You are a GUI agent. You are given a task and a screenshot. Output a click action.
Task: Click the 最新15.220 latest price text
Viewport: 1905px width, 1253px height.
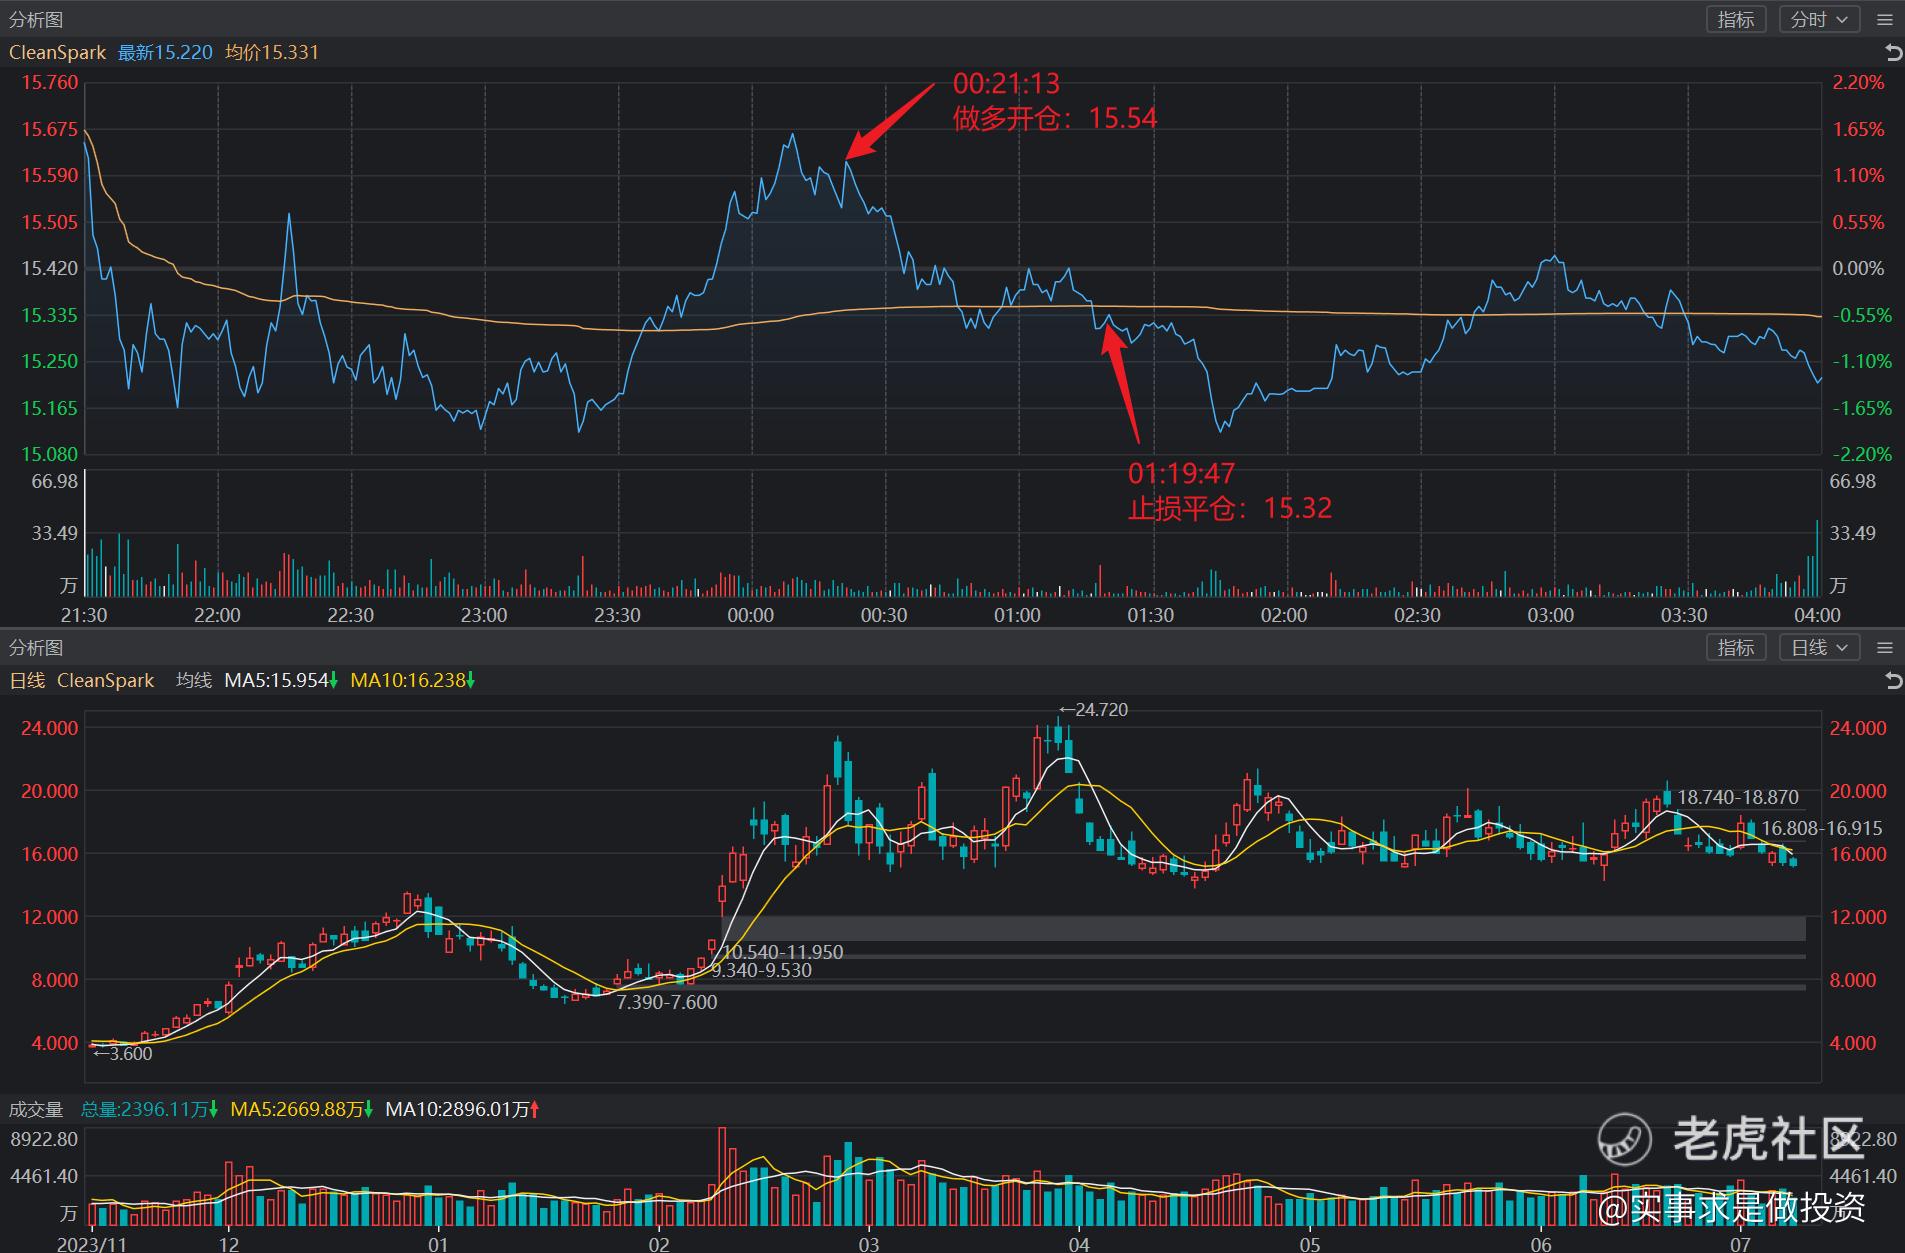pos(165,52)
